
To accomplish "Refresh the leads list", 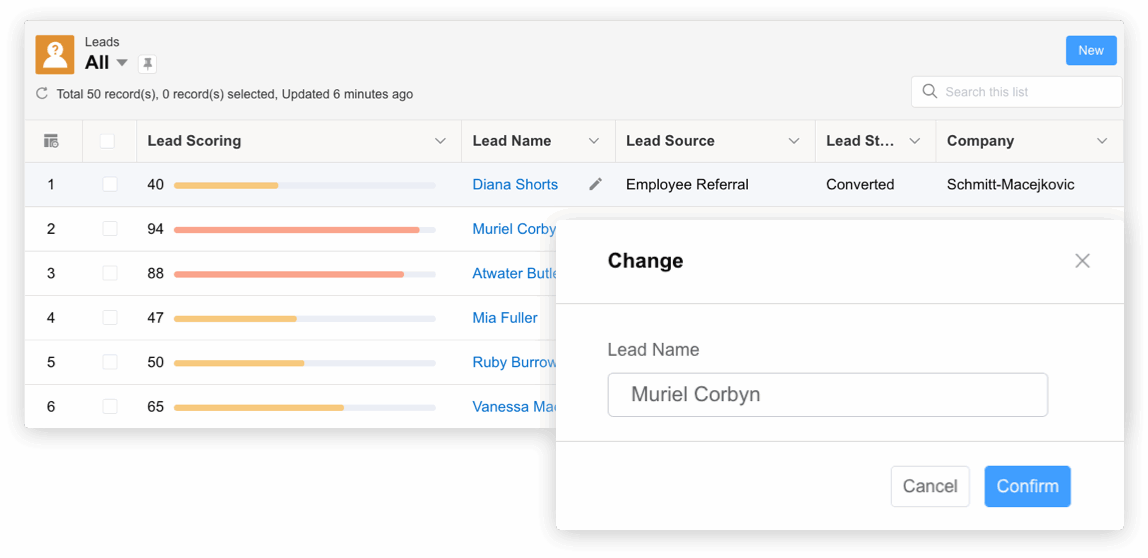I will (x=42, y=94).
